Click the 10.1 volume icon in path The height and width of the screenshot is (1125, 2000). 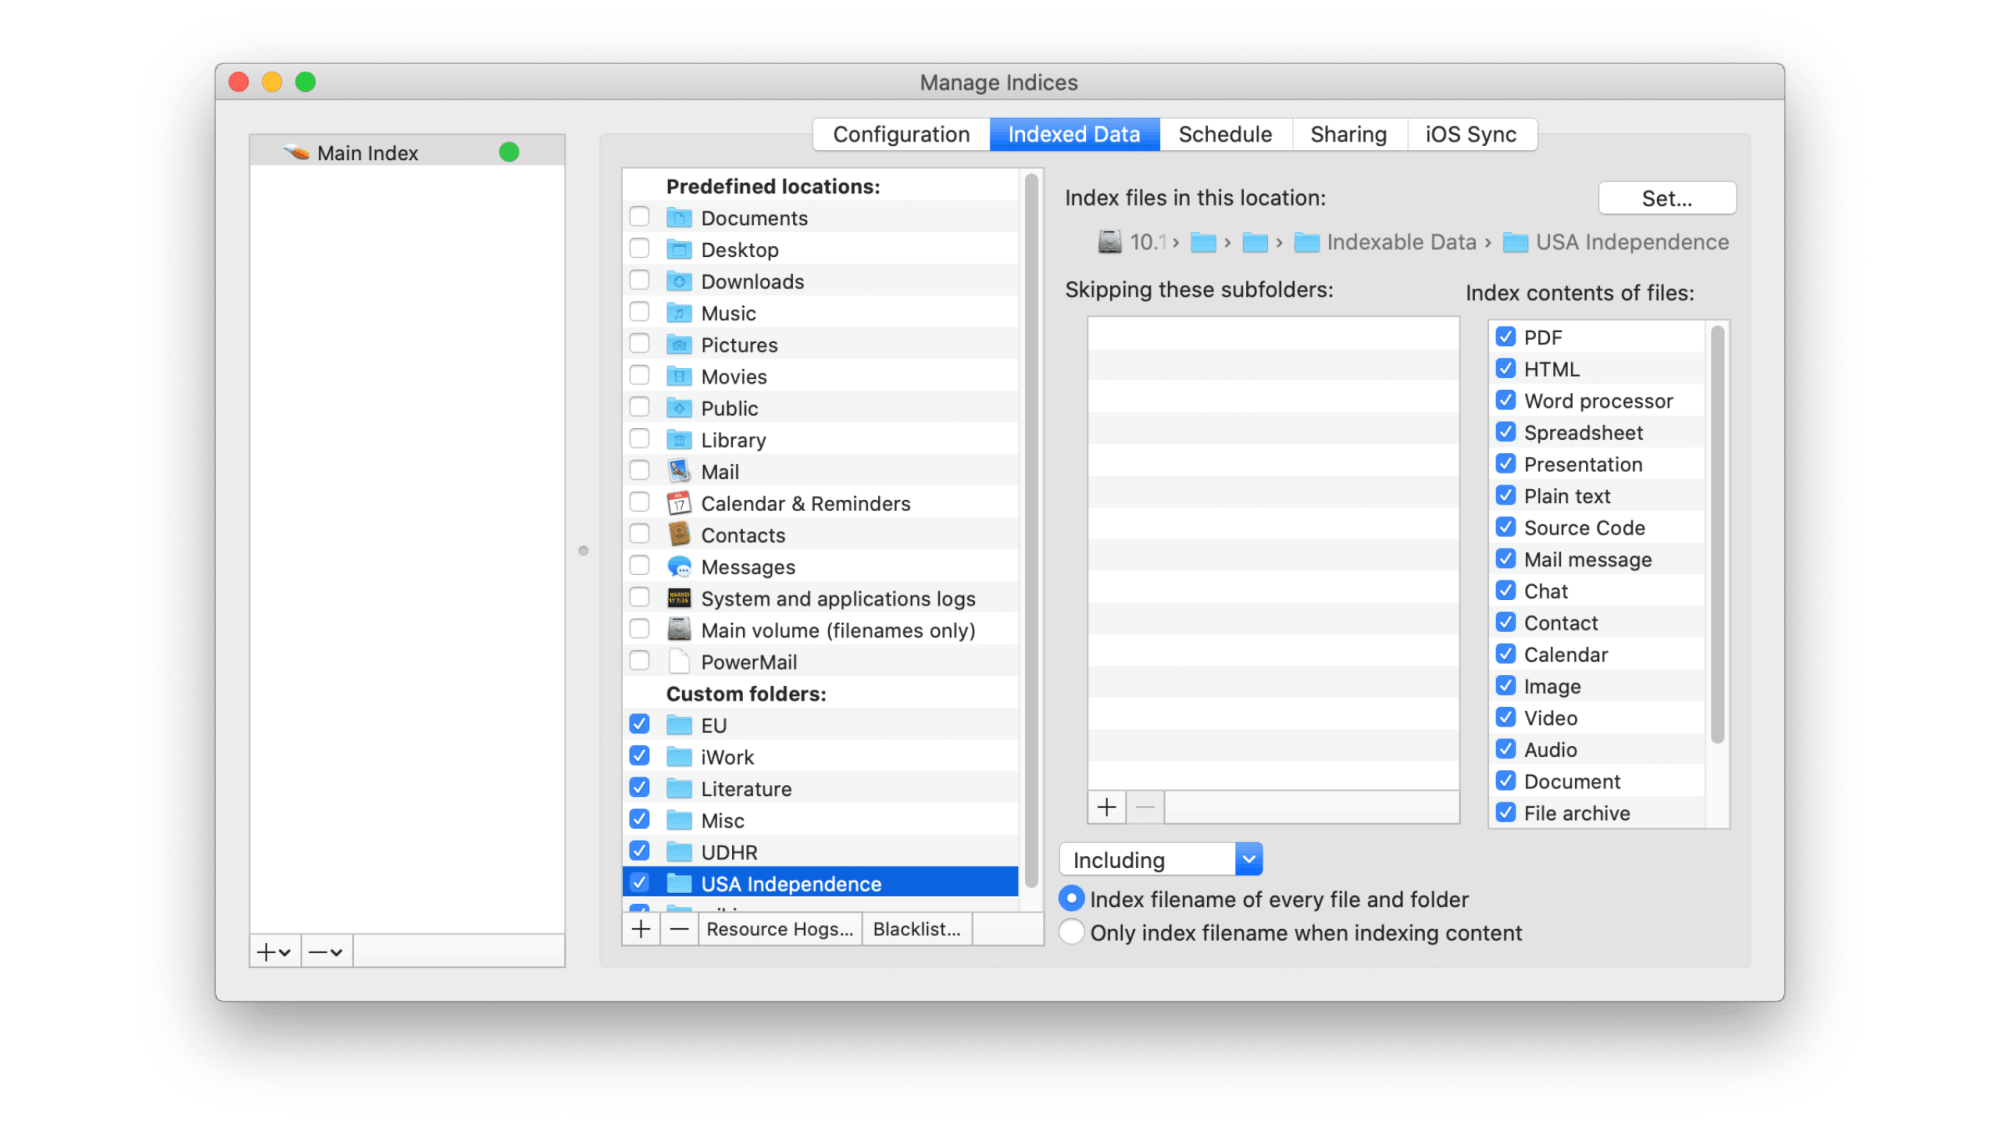(1109, 242)
